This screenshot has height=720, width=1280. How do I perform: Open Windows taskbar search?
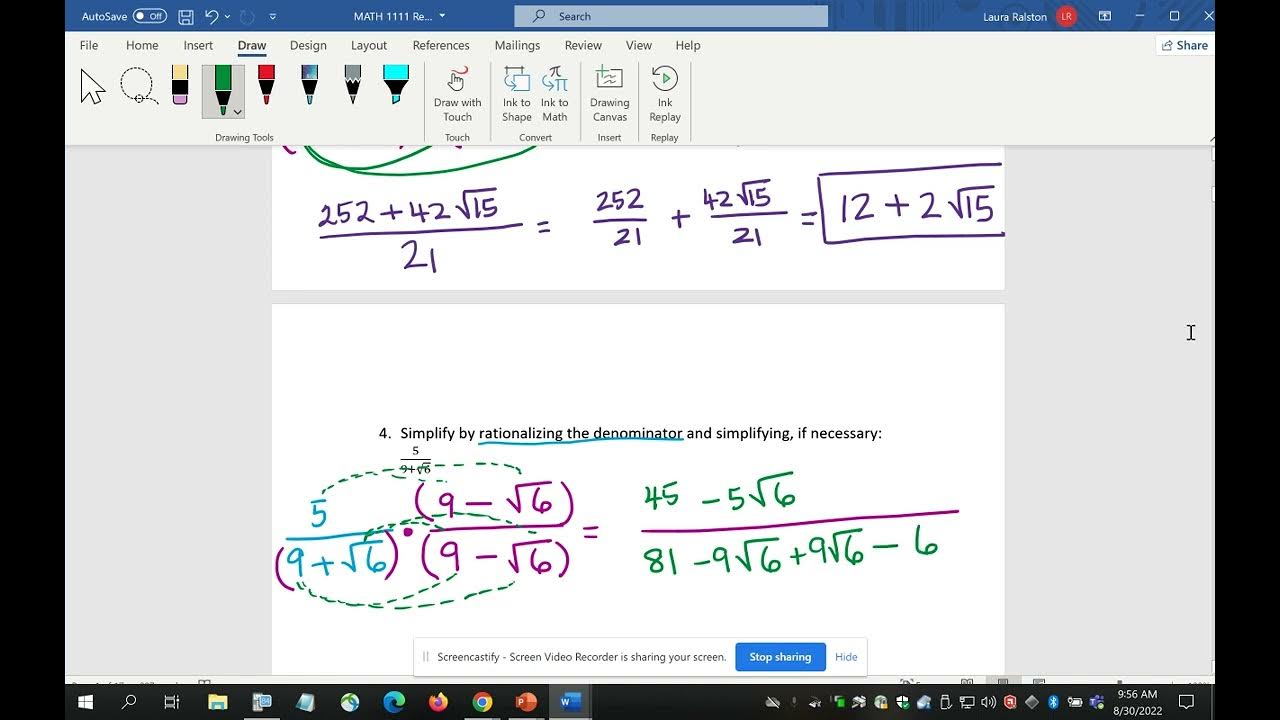point(129,702)
